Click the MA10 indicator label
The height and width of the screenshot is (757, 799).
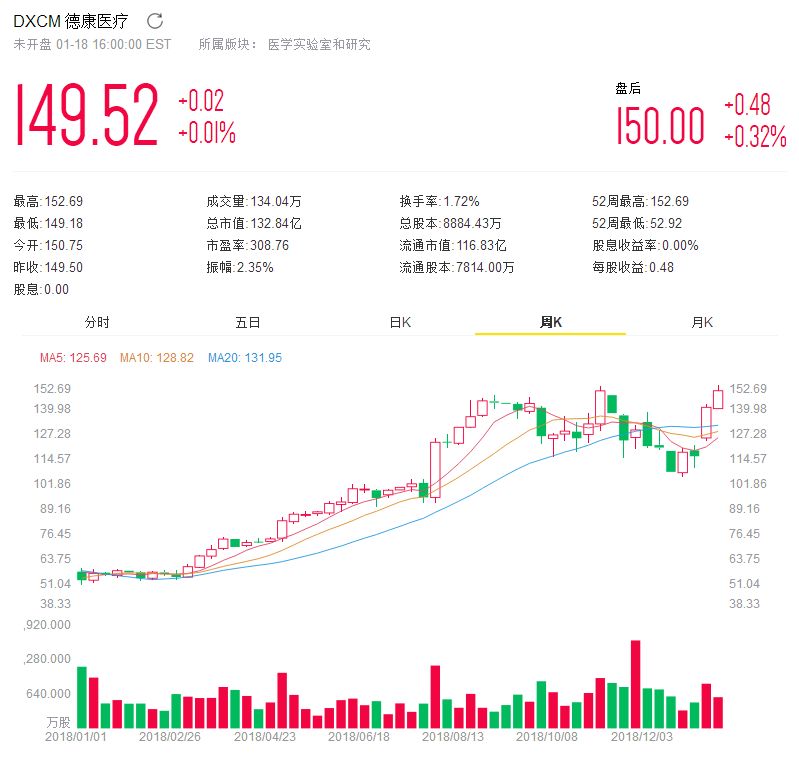point(156,357)
